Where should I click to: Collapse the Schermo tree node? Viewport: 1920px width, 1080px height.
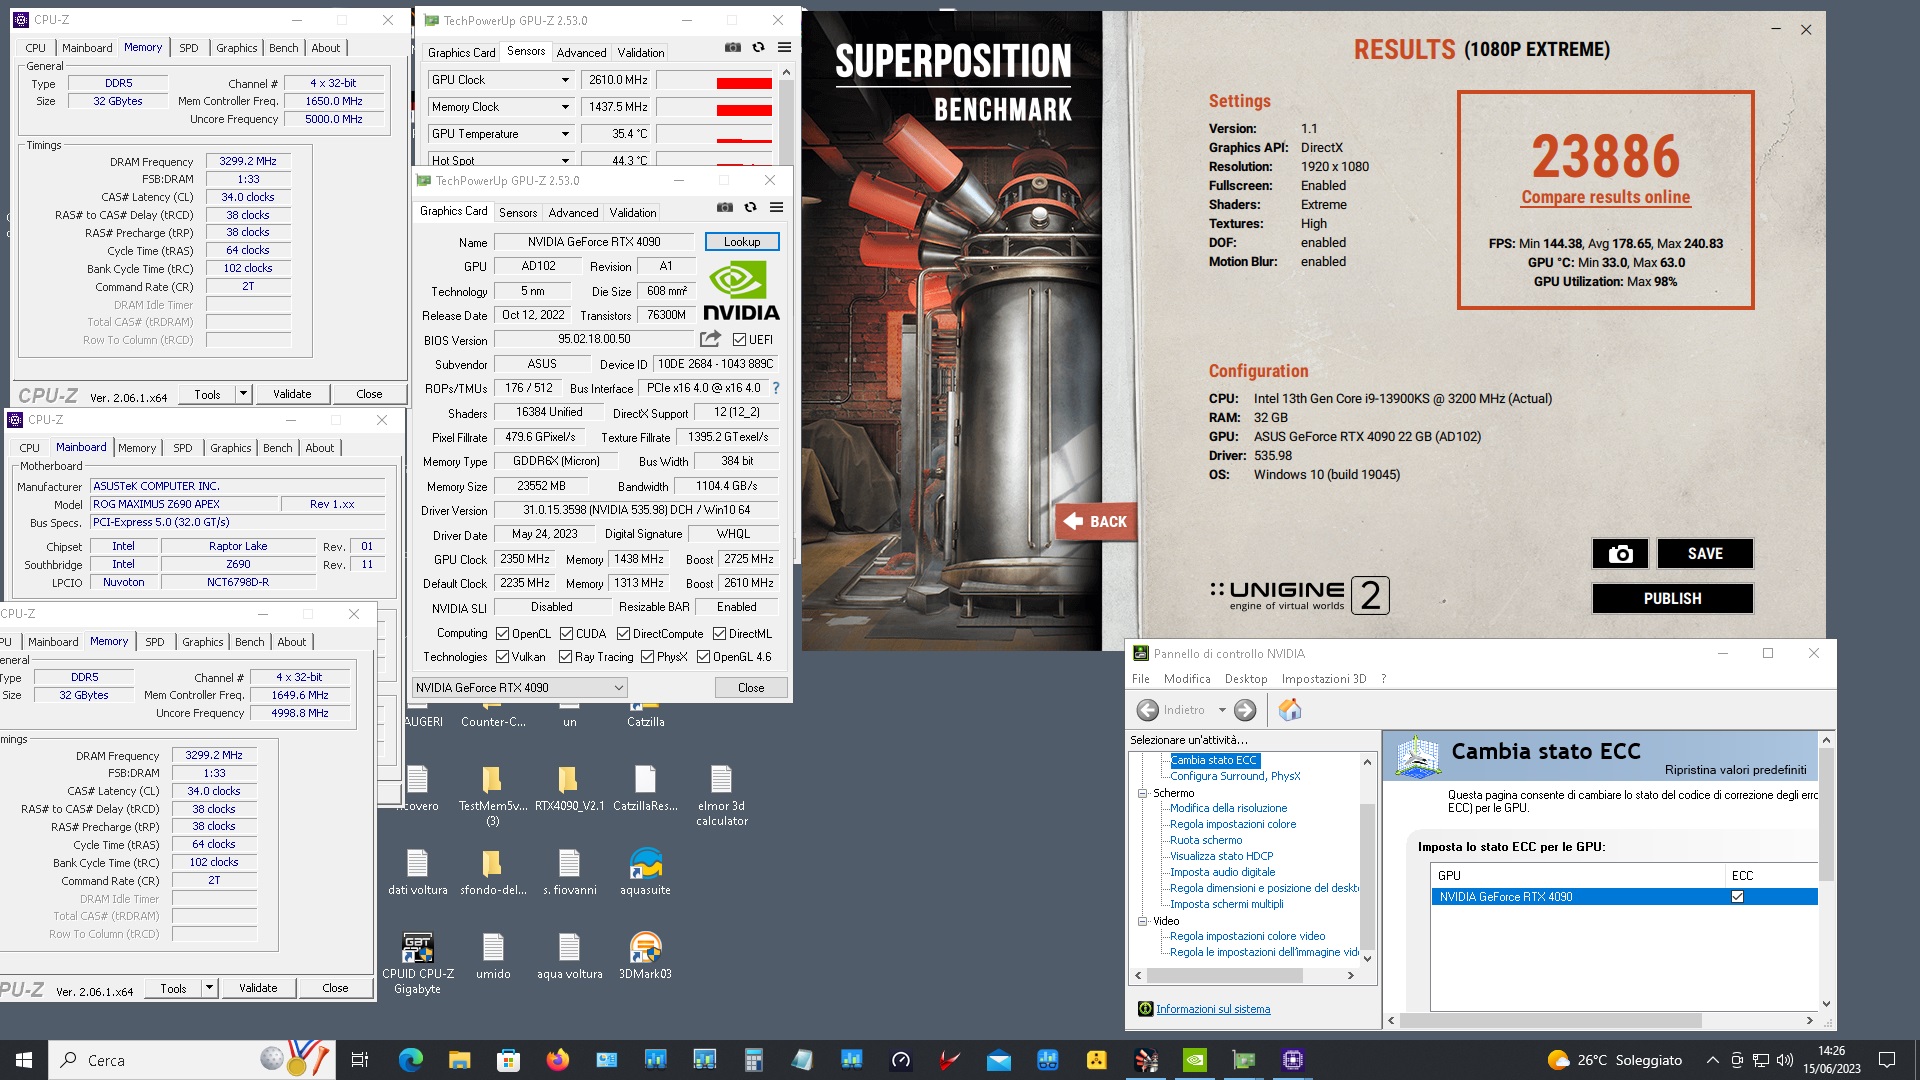[x=1142, y=793]
